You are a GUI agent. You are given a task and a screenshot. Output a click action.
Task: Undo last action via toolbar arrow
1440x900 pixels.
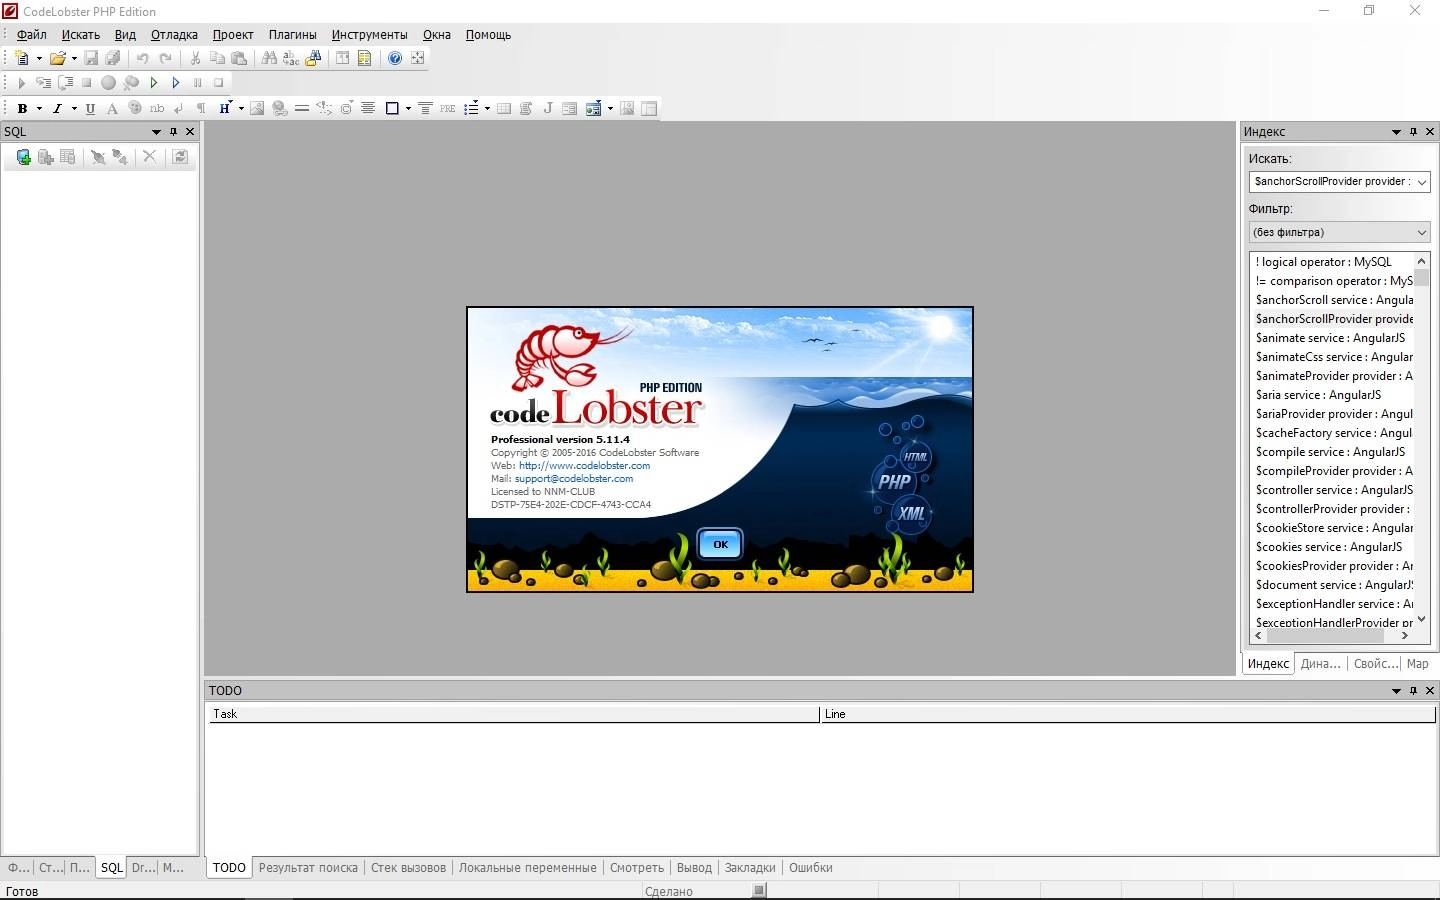pos(142,58)
